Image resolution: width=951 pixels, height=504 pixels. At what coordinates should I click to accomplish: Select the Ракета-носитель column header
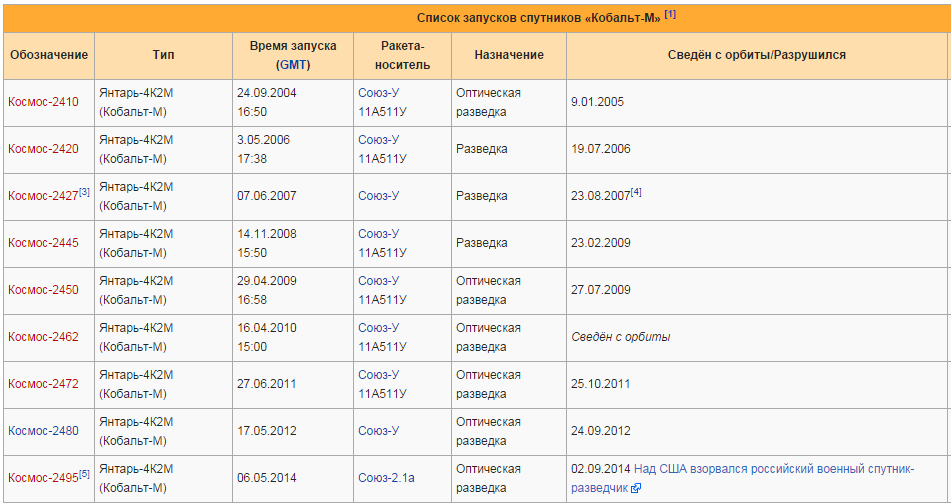pyautogui.click(x=403, y=55)
